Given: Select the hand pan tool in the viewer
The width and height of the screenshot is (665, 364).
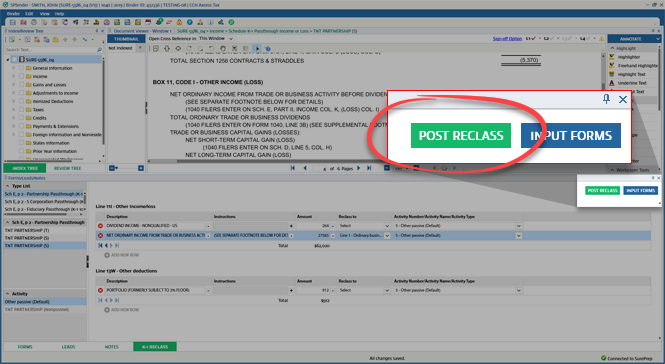Looking at the screenshot, I should [x=223, y=48].
